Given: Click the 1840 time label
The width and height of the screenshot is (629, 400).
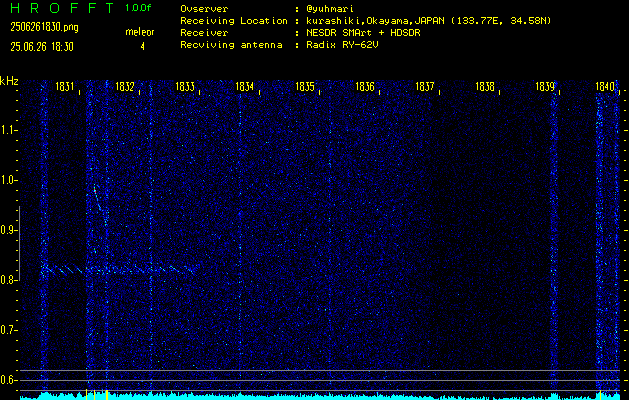Looking at the screenshot, I should 605,86.
